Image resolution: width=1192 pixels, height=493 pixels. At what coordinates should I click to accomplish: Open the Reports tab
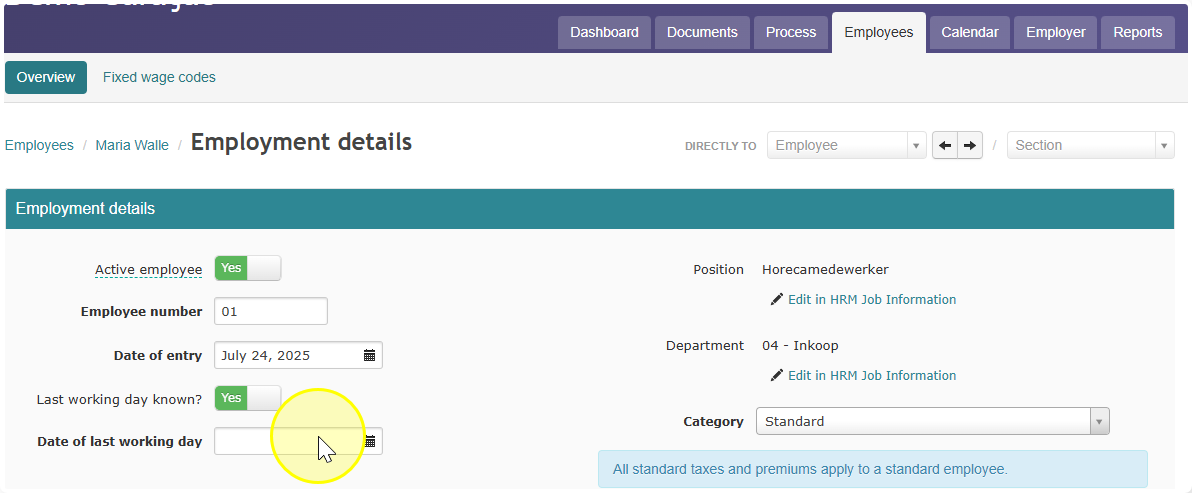1137,33
